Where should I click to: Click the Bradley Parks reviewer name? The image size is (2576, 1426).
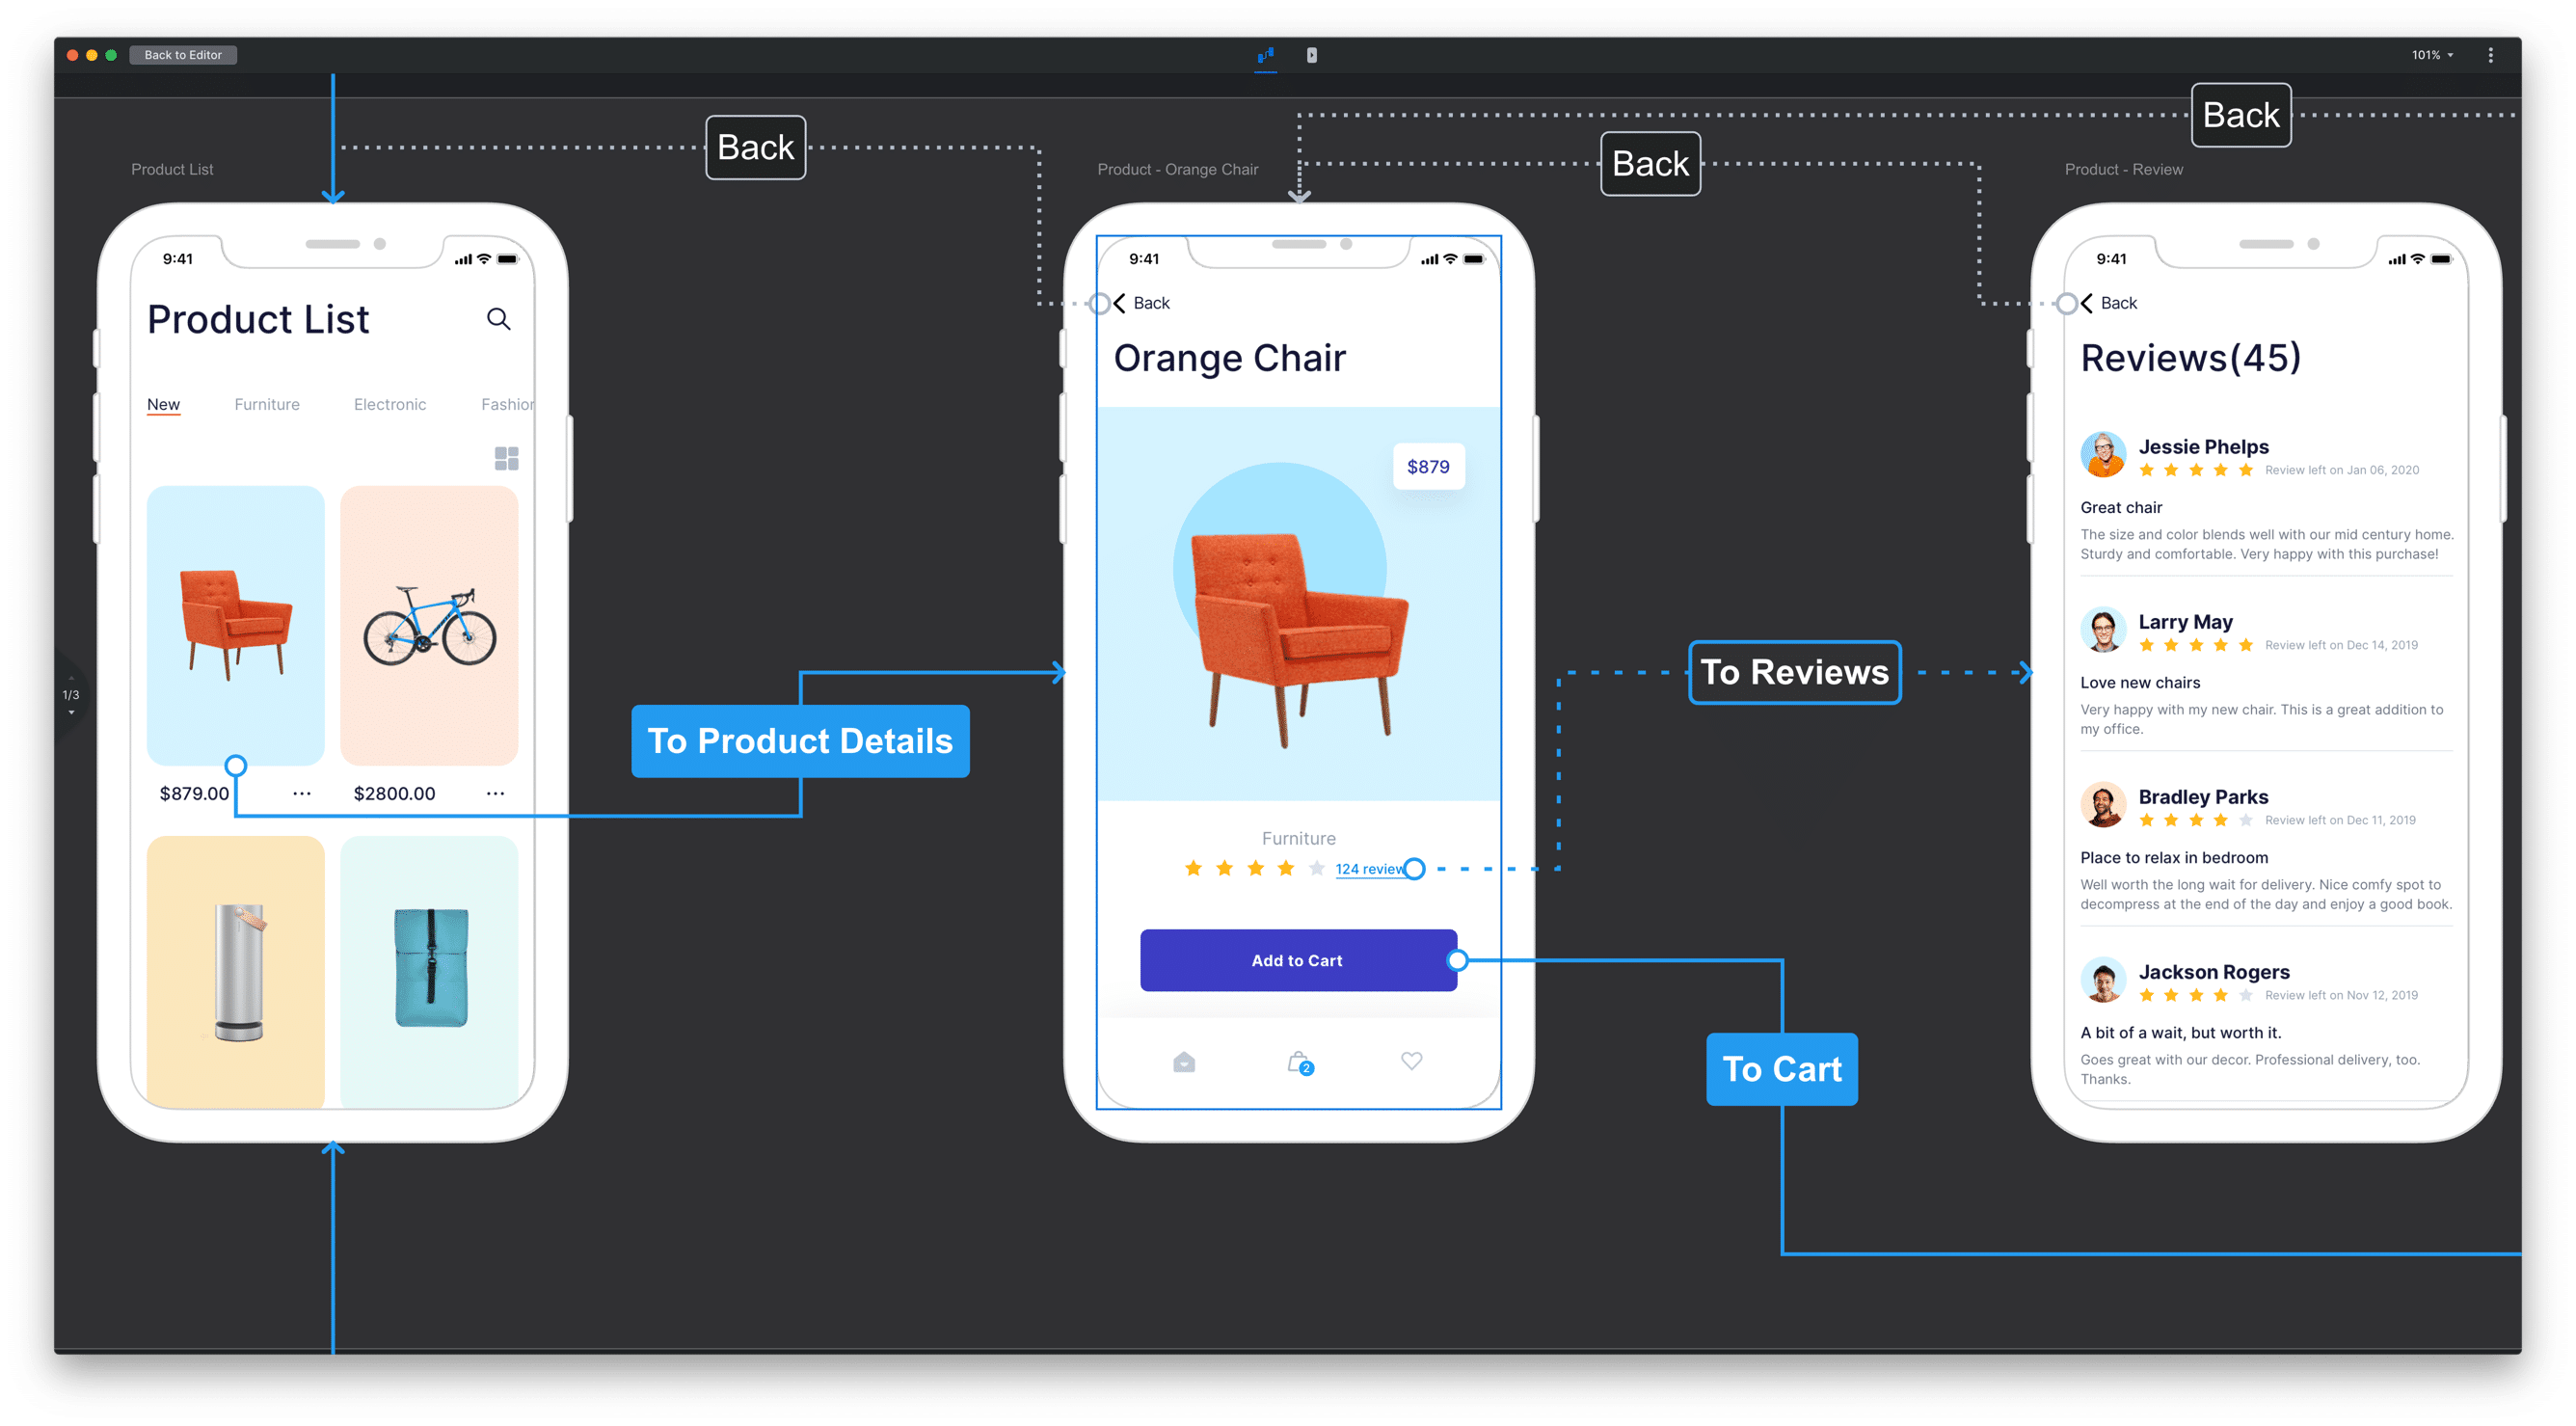[2203, 797]
